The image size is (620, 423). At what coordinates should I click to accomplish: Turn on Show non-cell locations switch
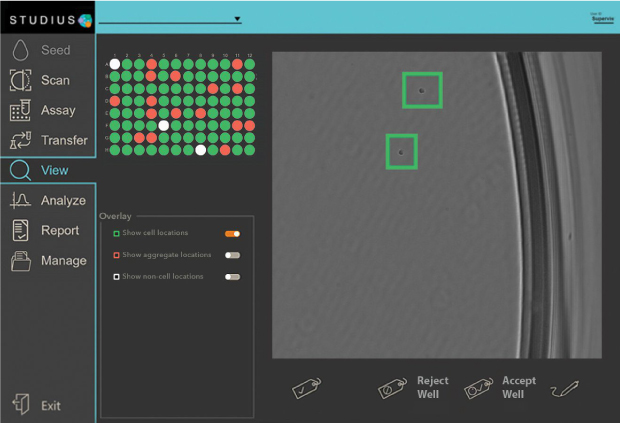[232, 276]
